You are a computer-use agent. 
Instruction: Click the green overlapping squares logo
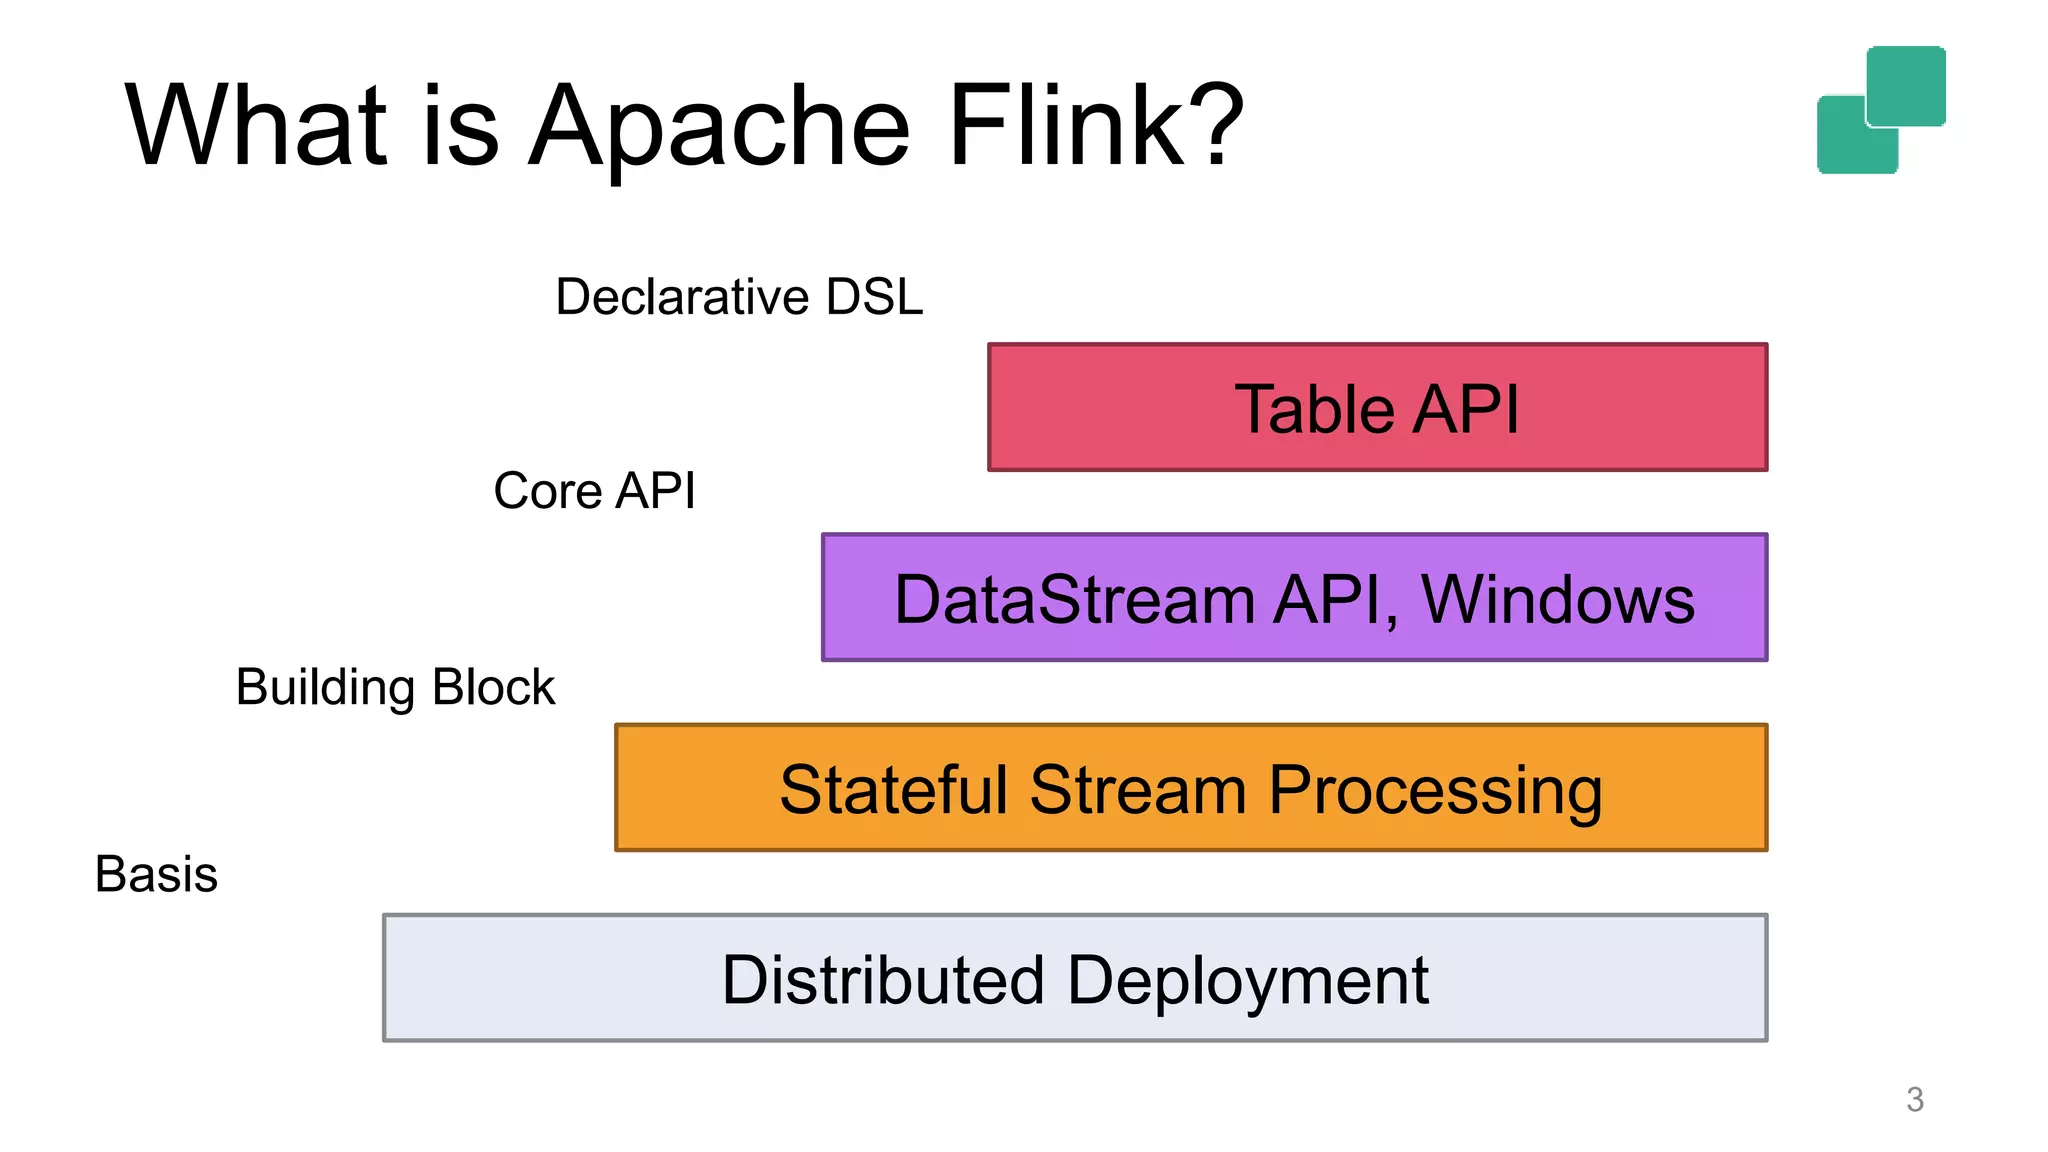[1881, 110]
